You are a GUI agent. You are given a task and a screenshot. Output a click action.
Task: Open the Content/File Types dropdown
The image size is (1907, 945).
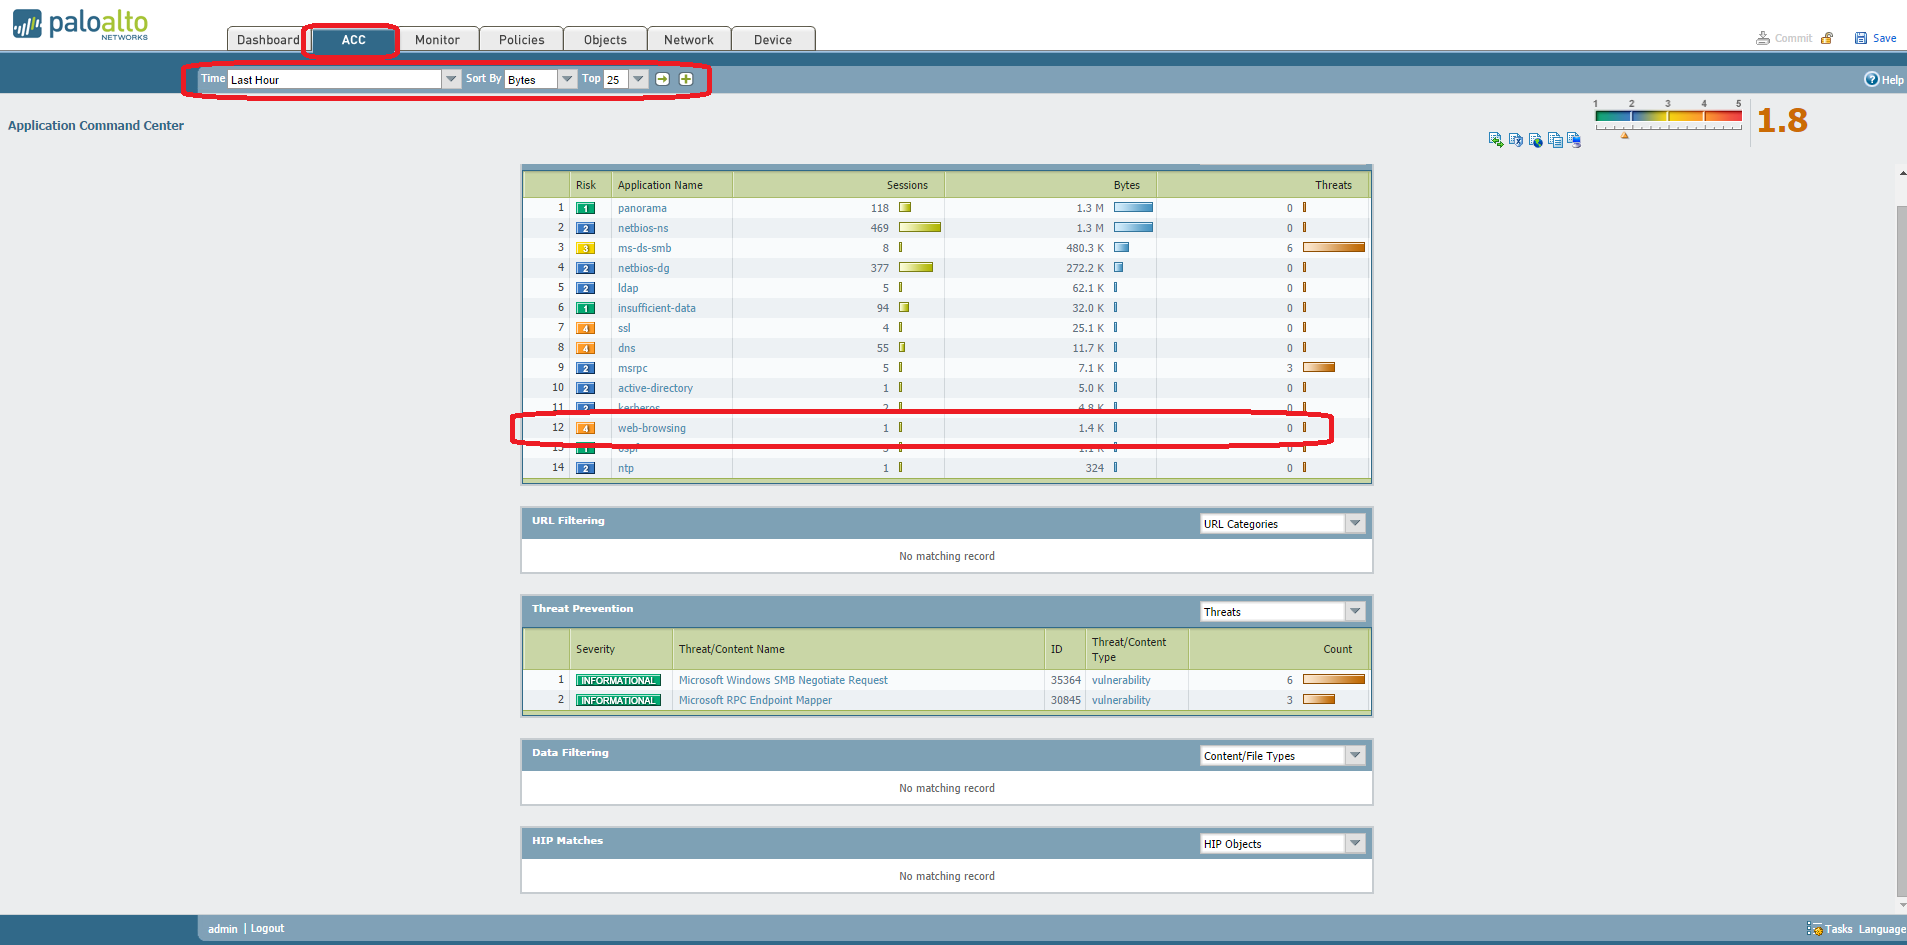1355,755
